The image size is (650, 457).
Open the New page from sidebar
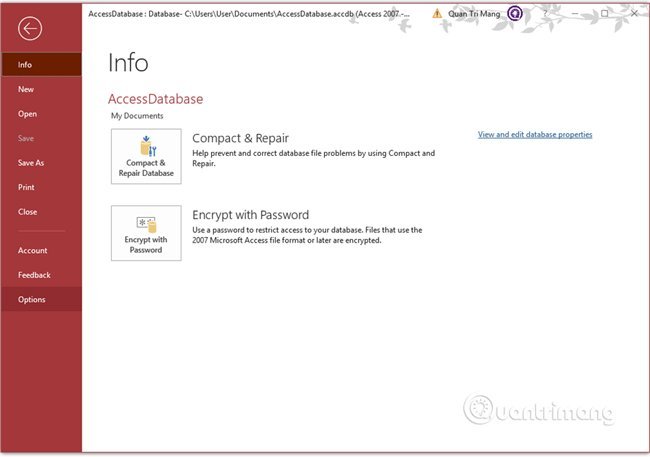point(26,89)
